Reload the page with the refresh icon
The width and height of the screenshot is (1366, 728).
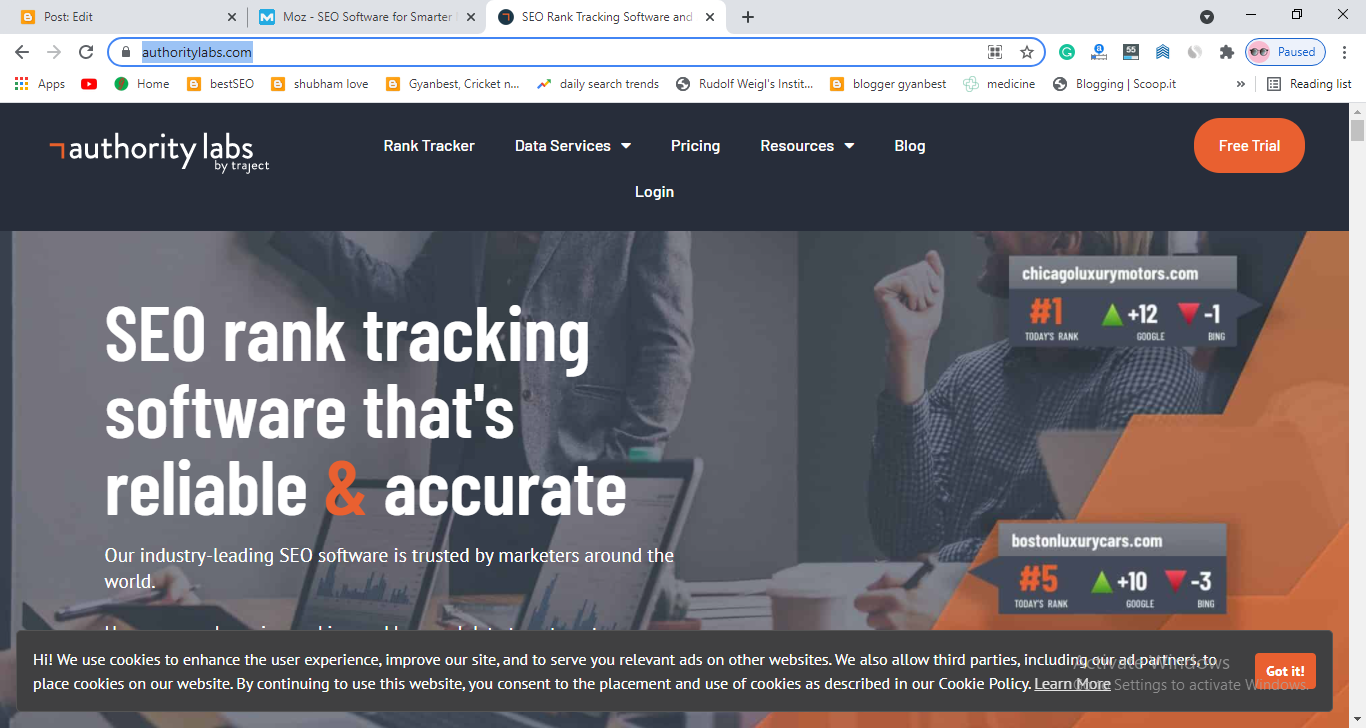(x=86, y=52)
